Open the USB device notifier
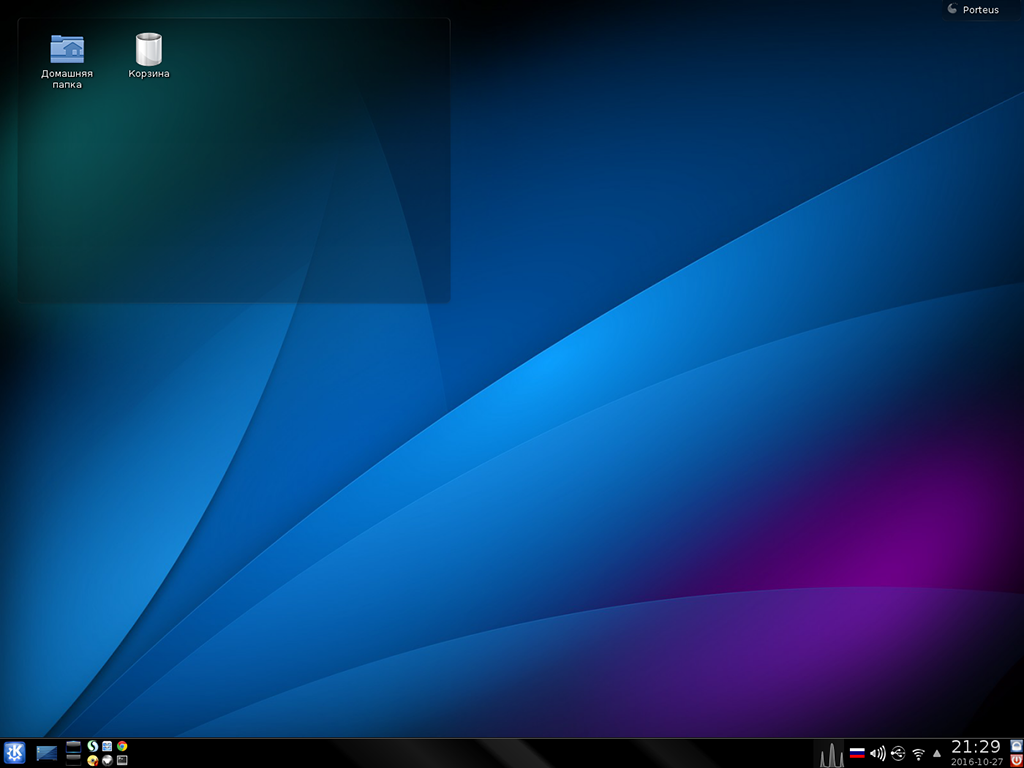 click(898, 754)
